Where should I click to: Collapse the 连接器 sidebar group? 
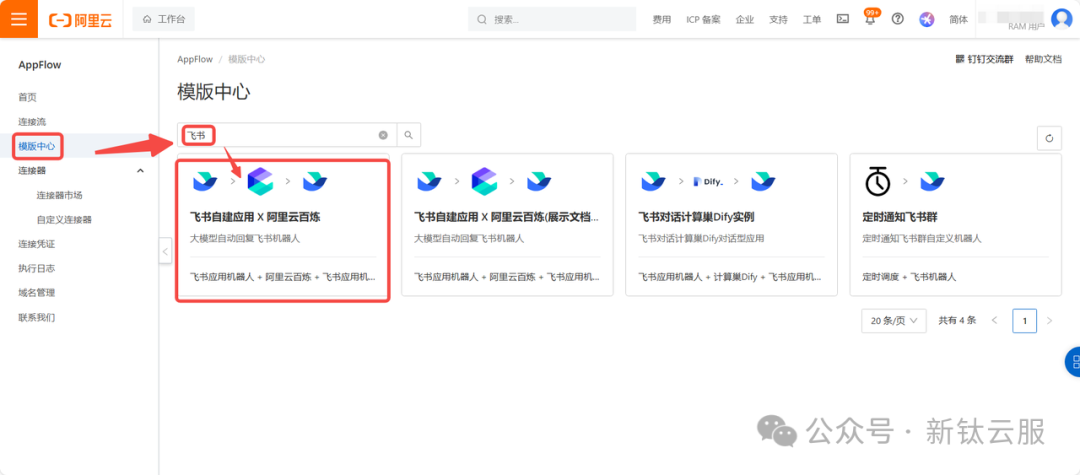pos(141,170)
